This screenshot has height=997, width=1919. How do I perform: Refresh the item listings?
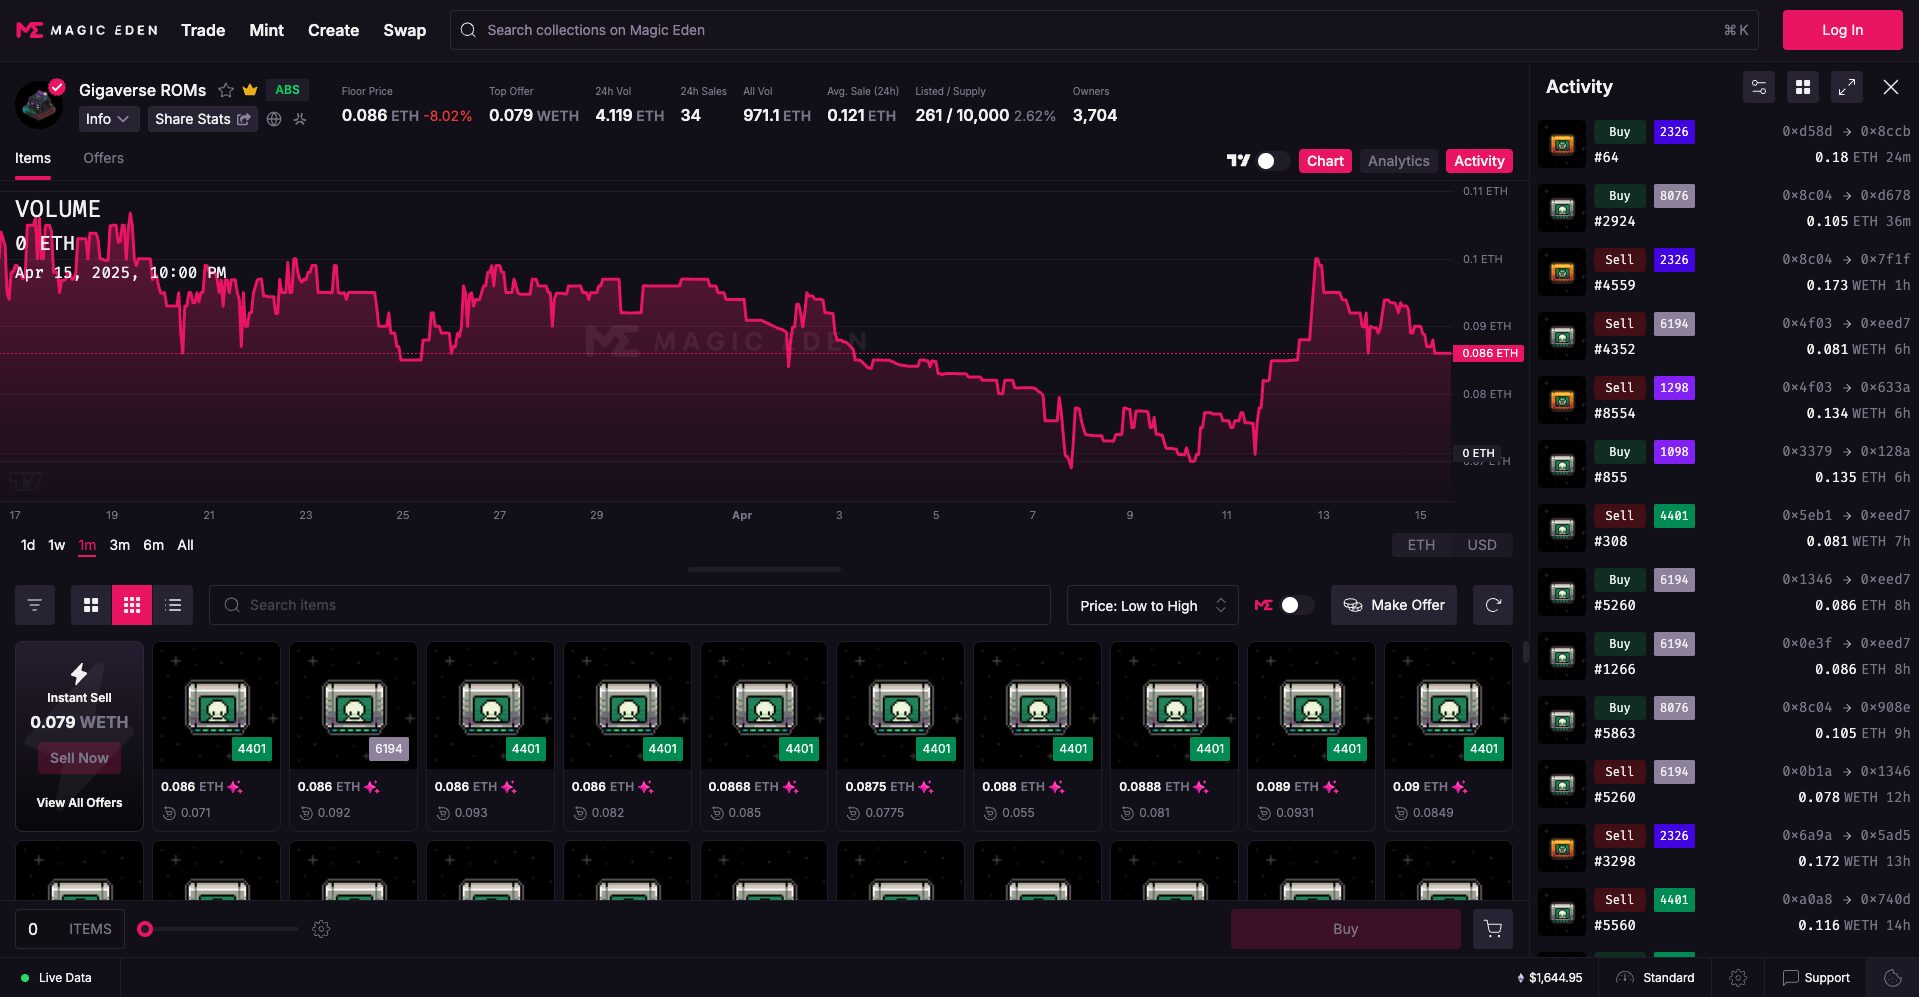[x=1493, y=605]
